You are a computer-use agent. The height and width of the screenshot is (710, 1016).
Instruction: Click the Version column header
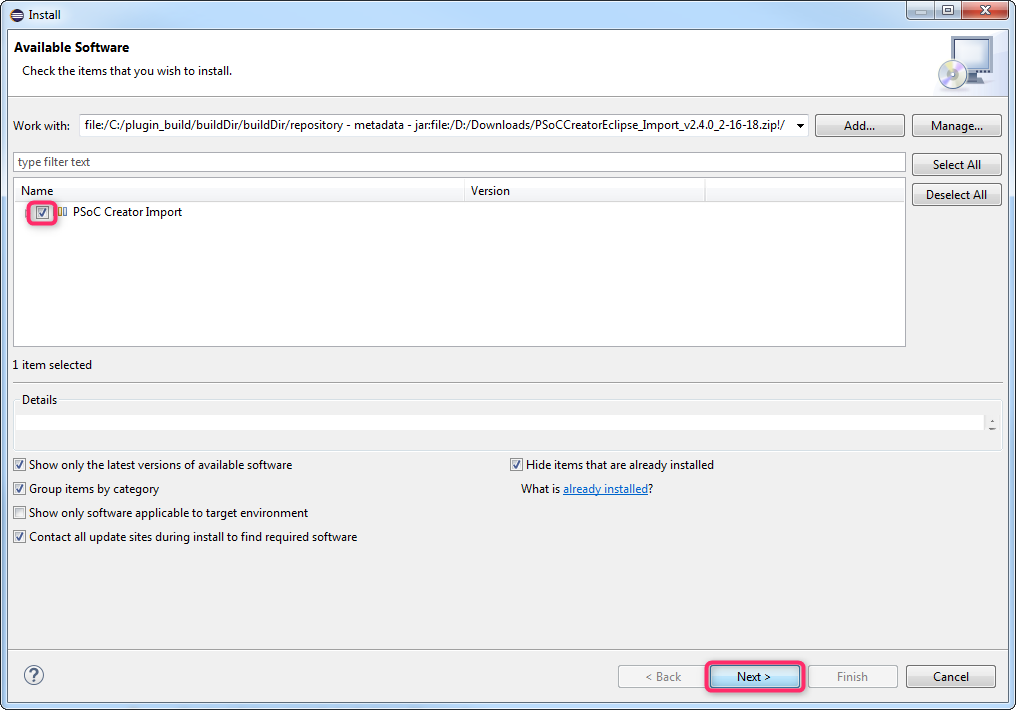(x=584, y=190)
